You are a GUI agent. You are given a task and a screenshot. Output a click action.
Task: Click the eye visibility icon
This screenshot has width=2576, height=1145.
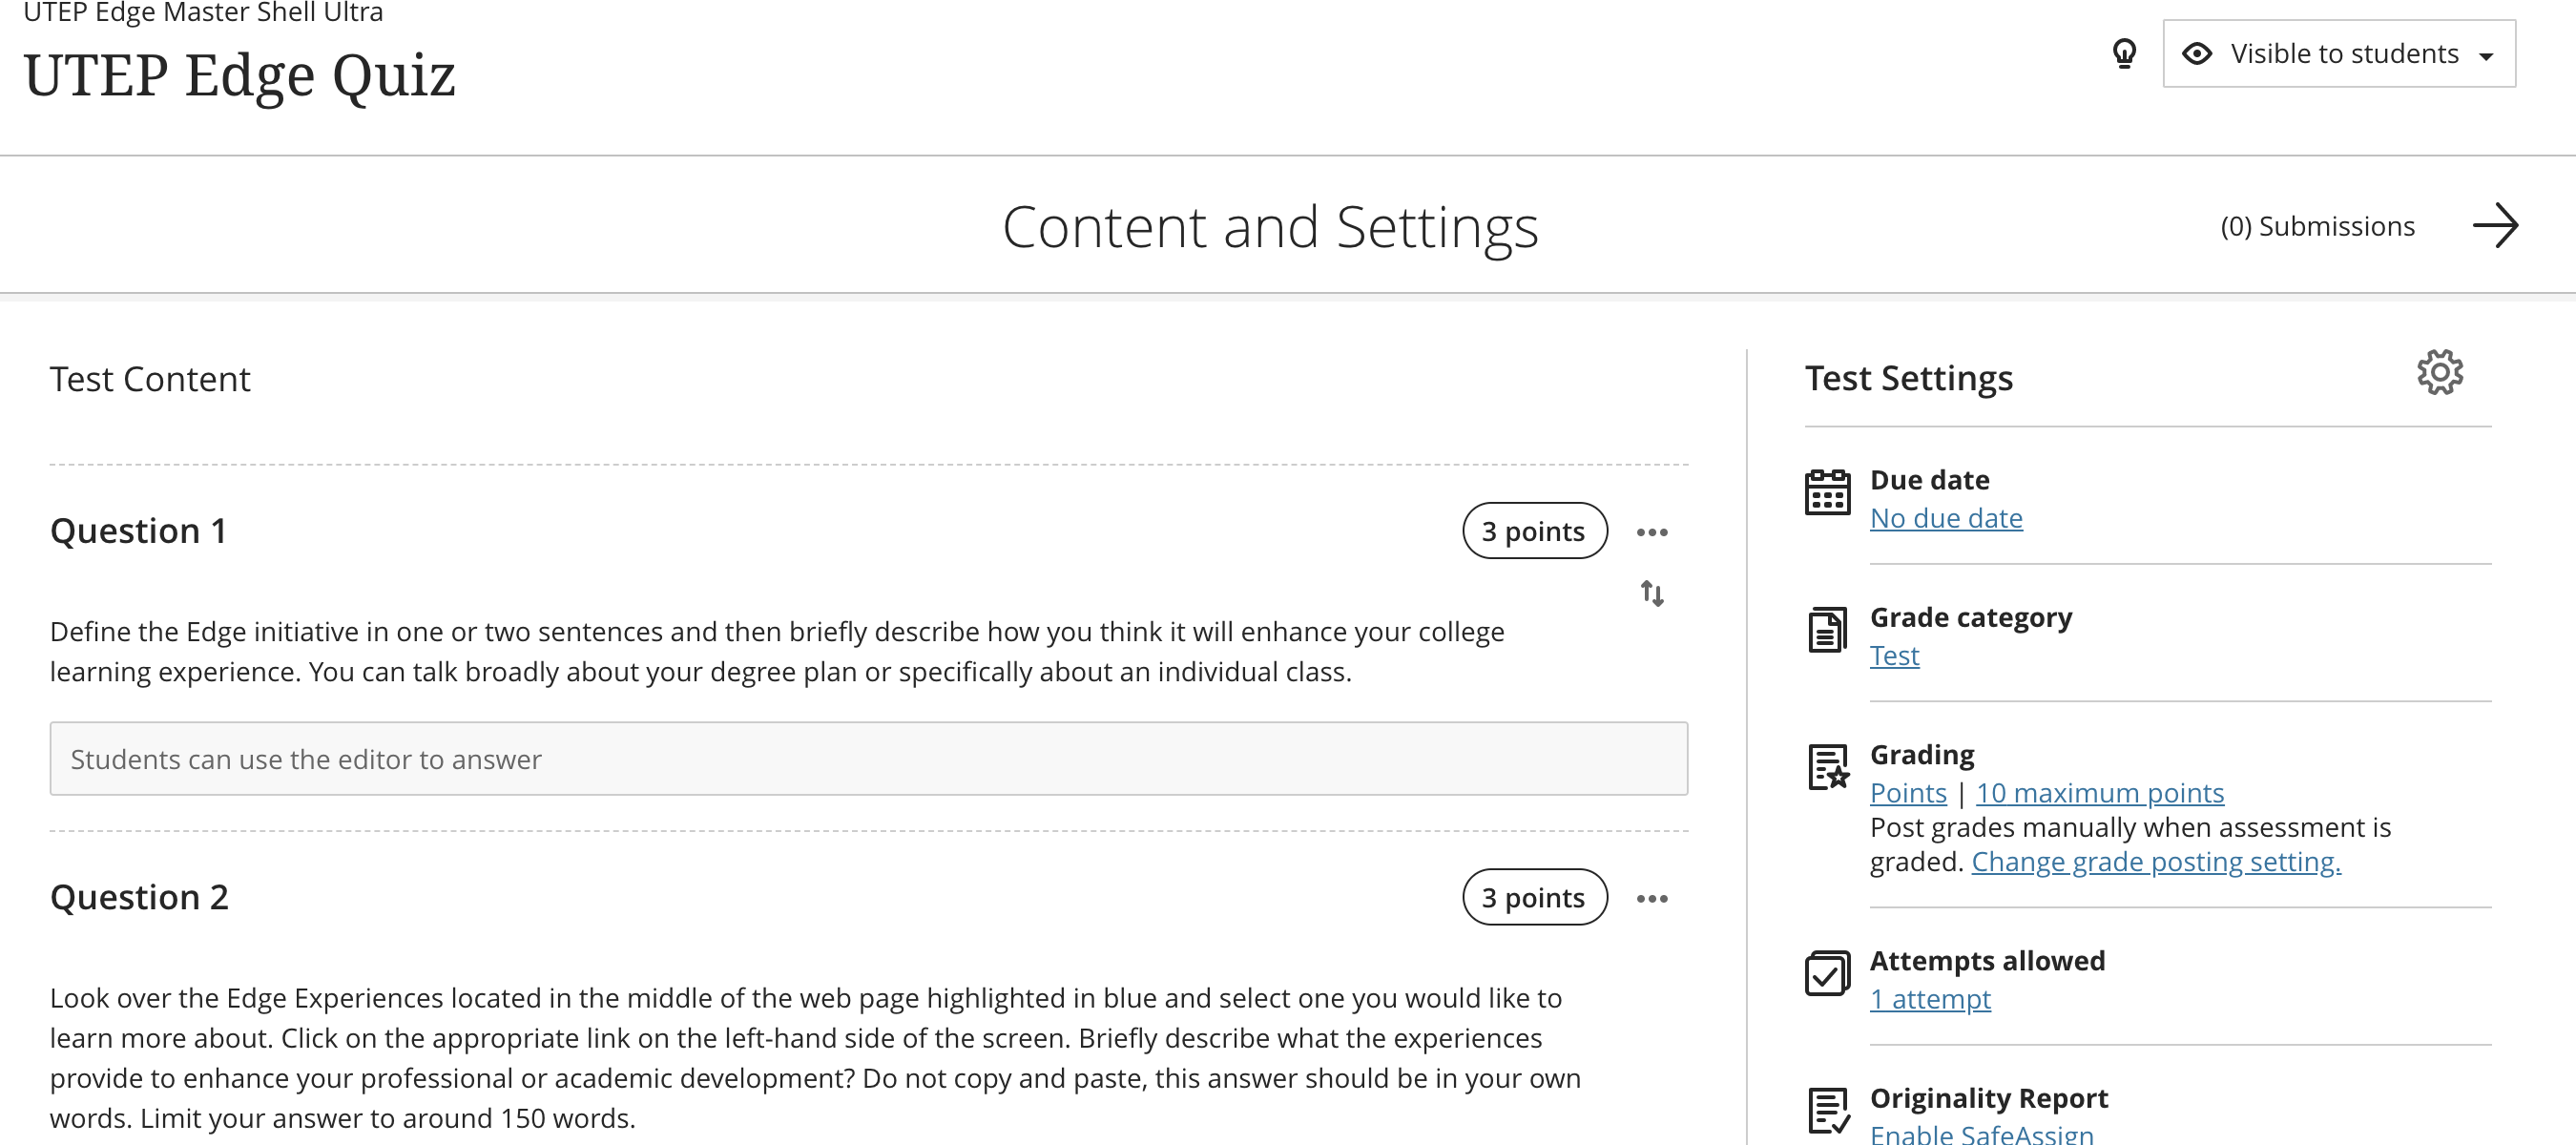2196,54
